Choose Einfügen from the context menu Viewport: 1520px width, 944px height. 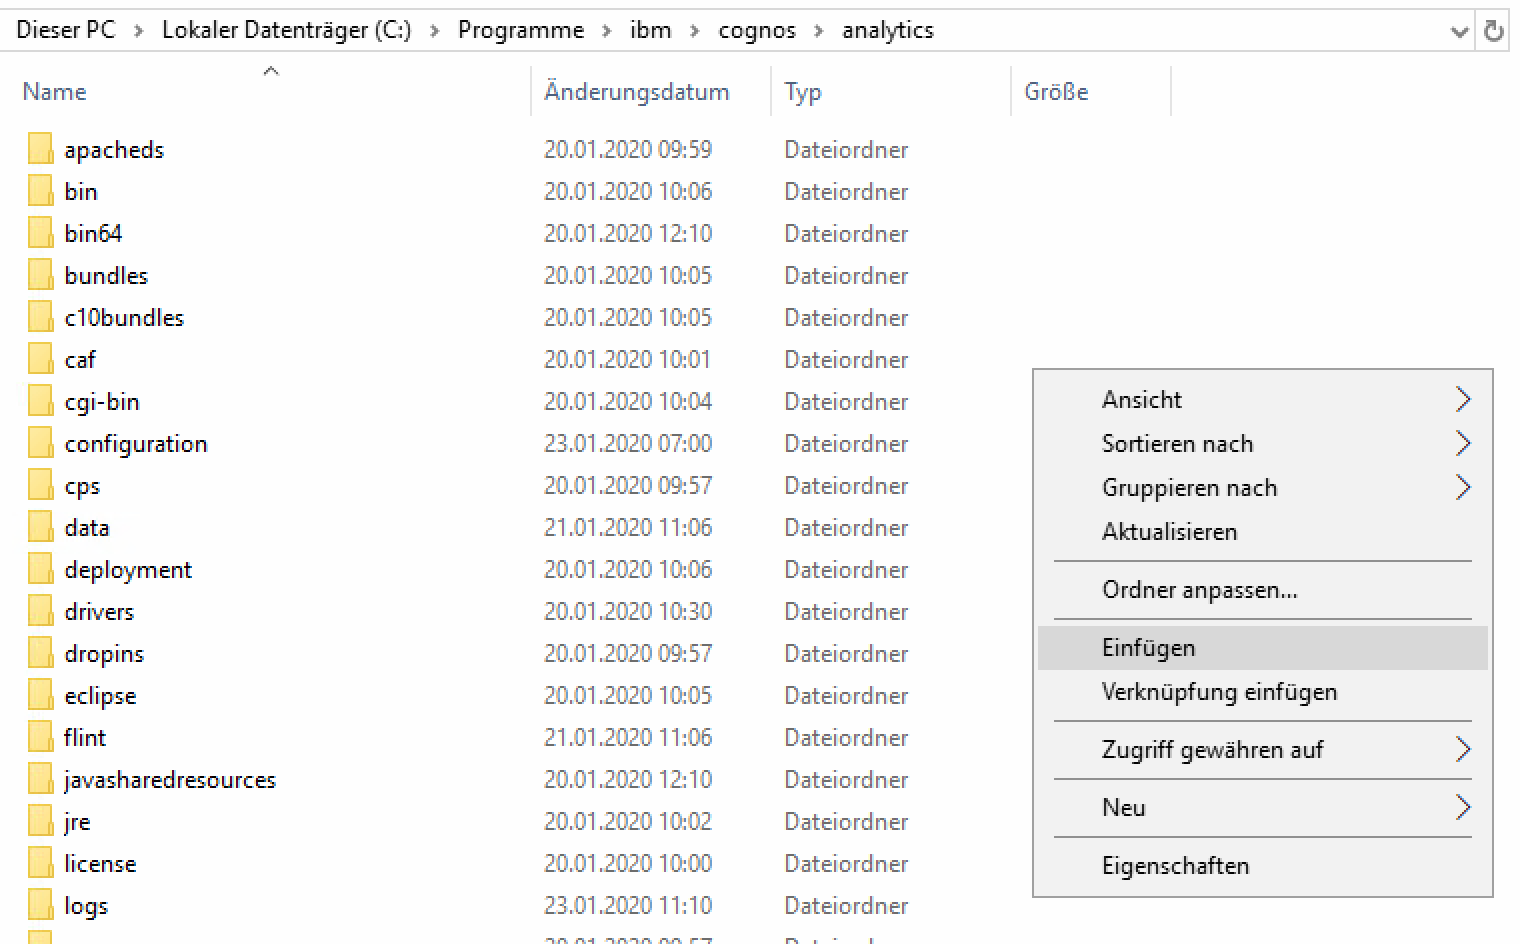coord(1149,648)
